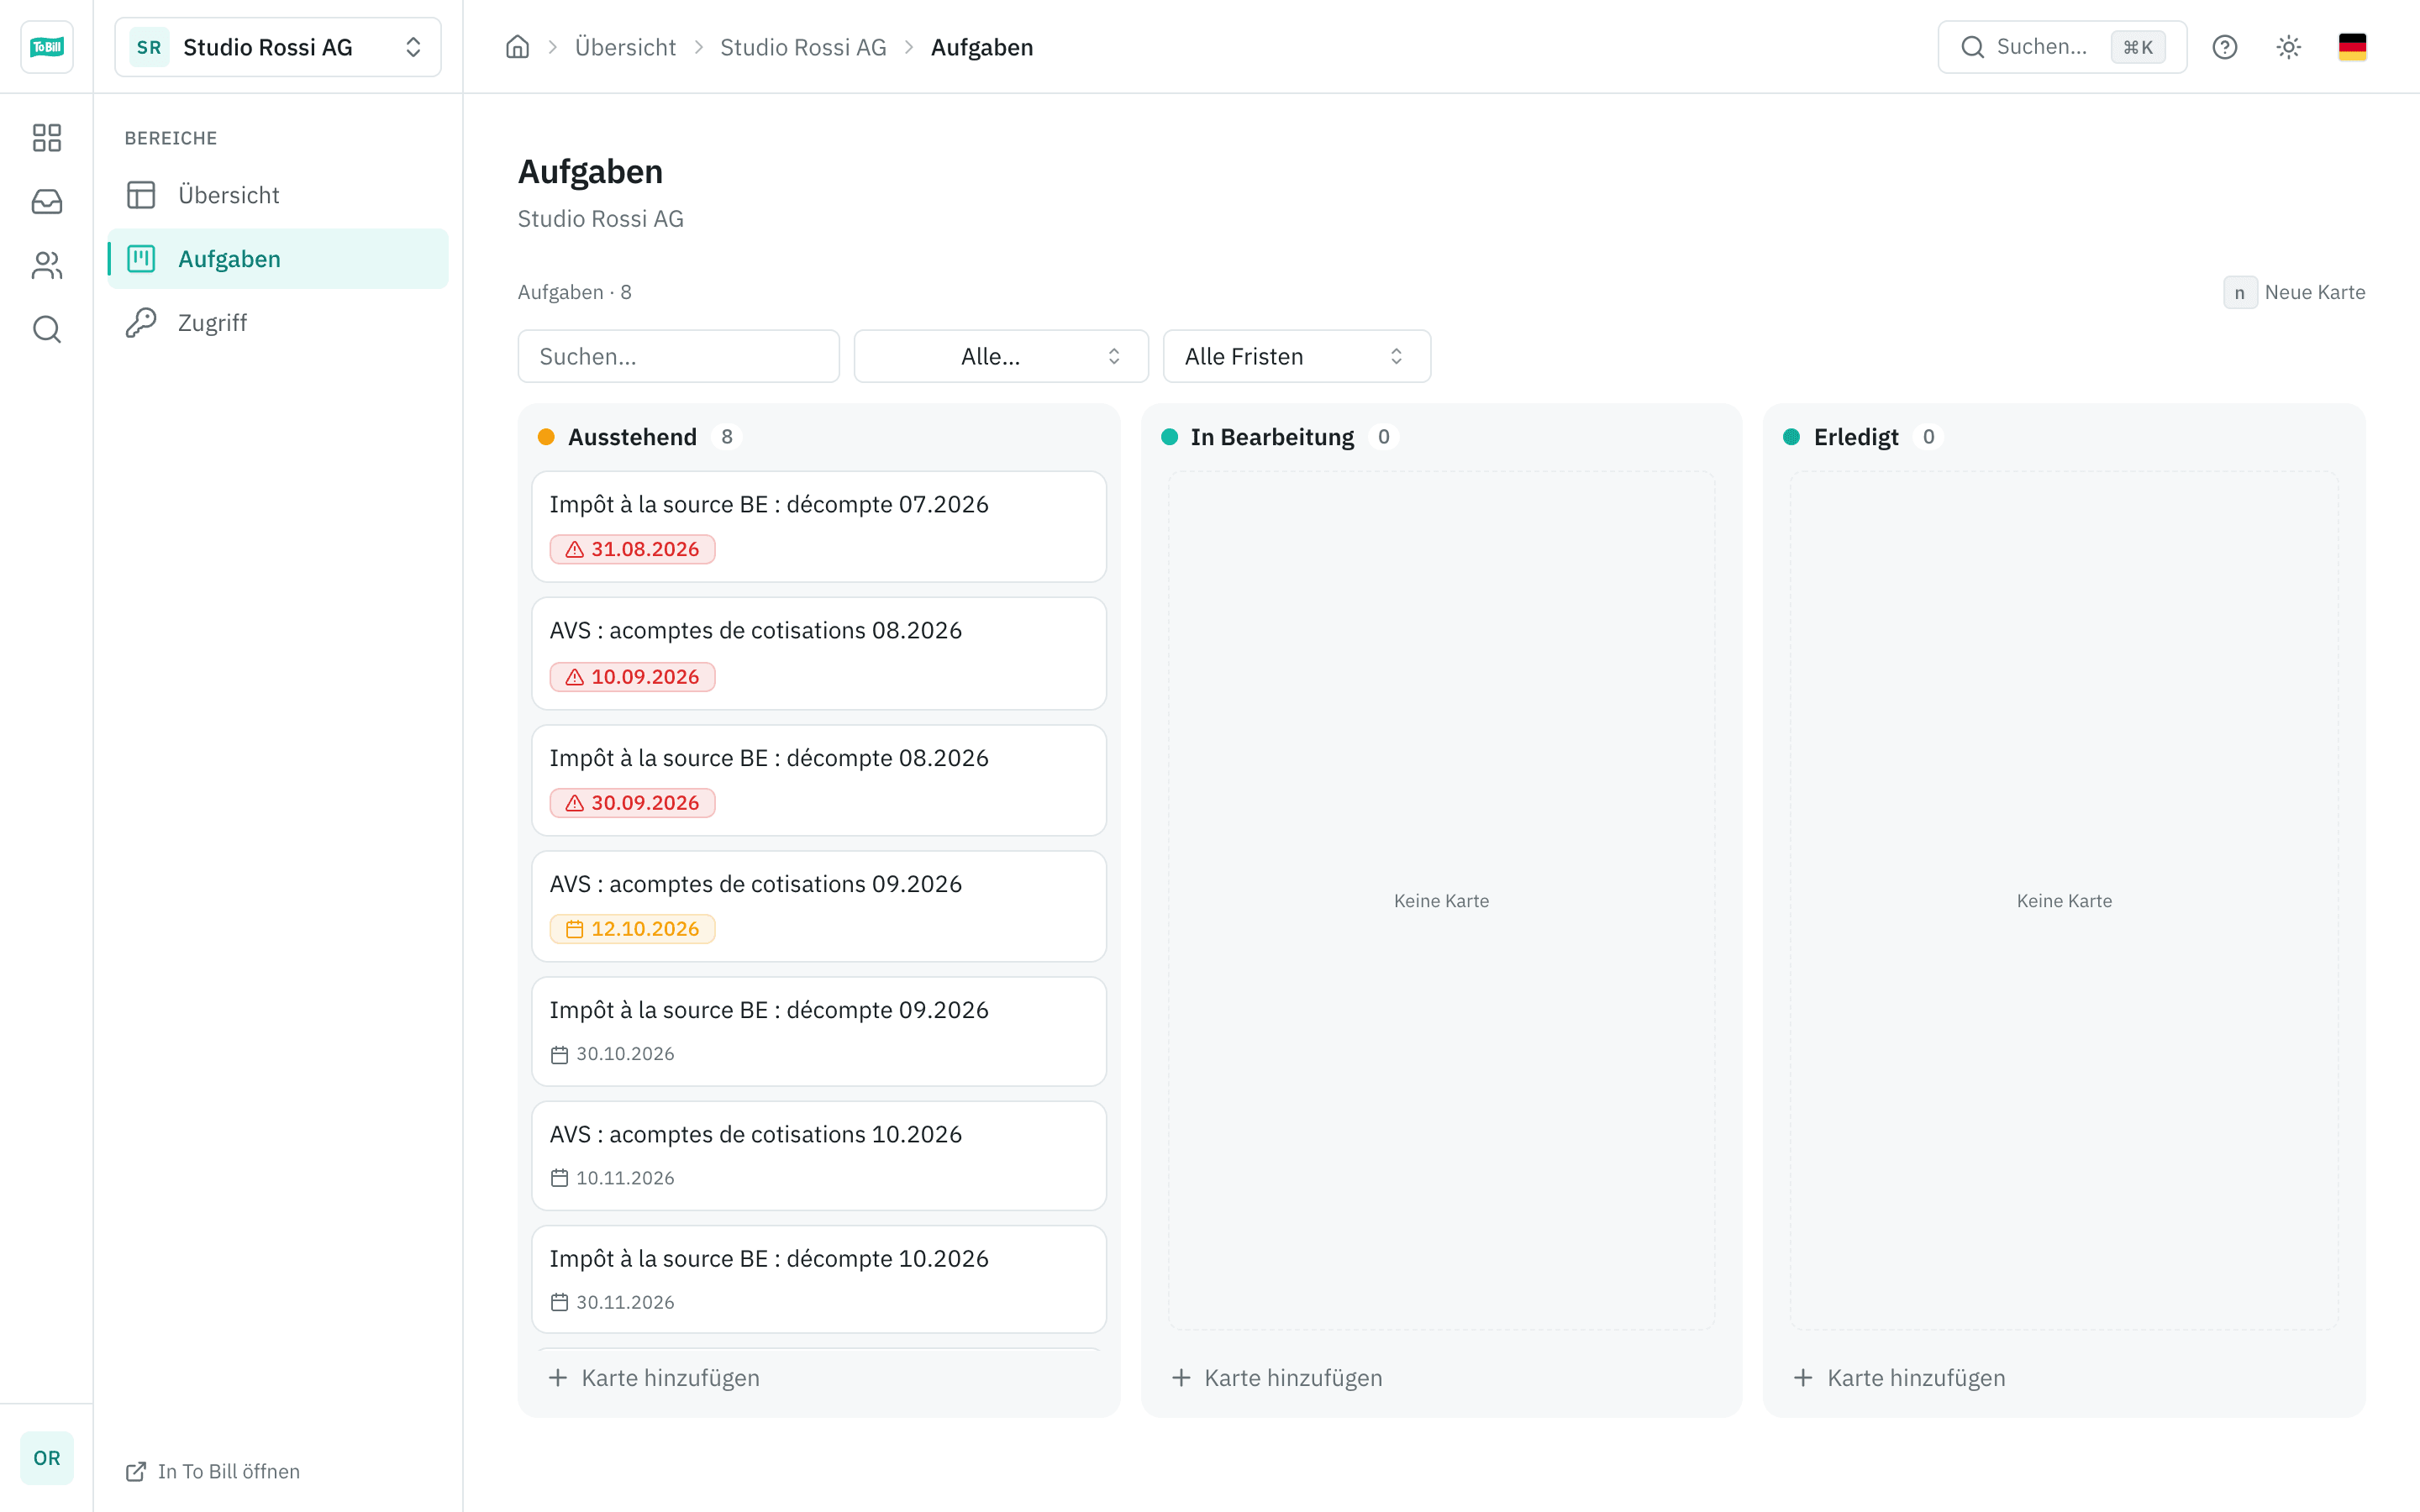Open card Impôt à la source BE décompte 09.2026
This screenshot has width=2420, height=1512.
tap(819, 1031)
